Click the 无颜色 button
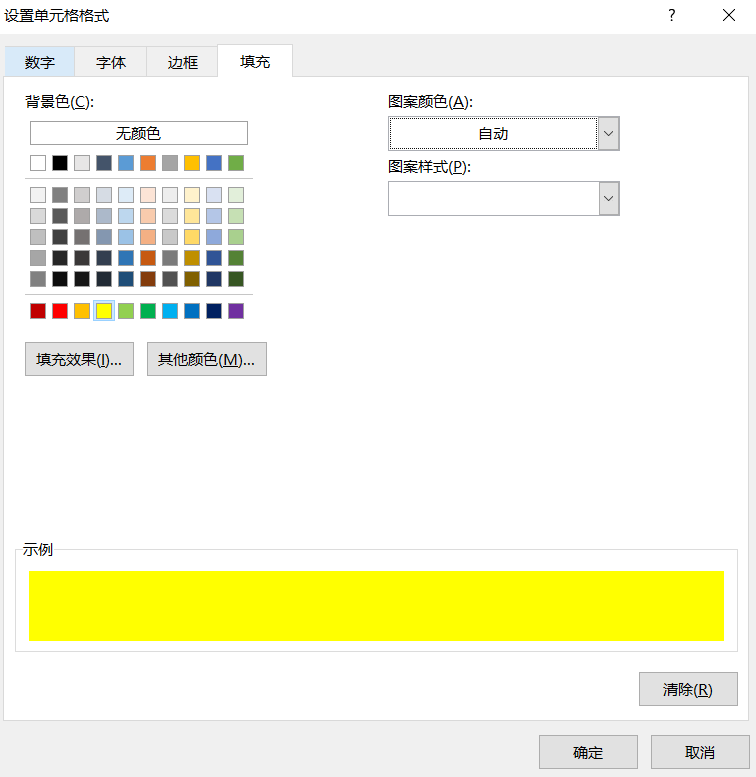Screen dimensions: 756x777 (139, 133)
